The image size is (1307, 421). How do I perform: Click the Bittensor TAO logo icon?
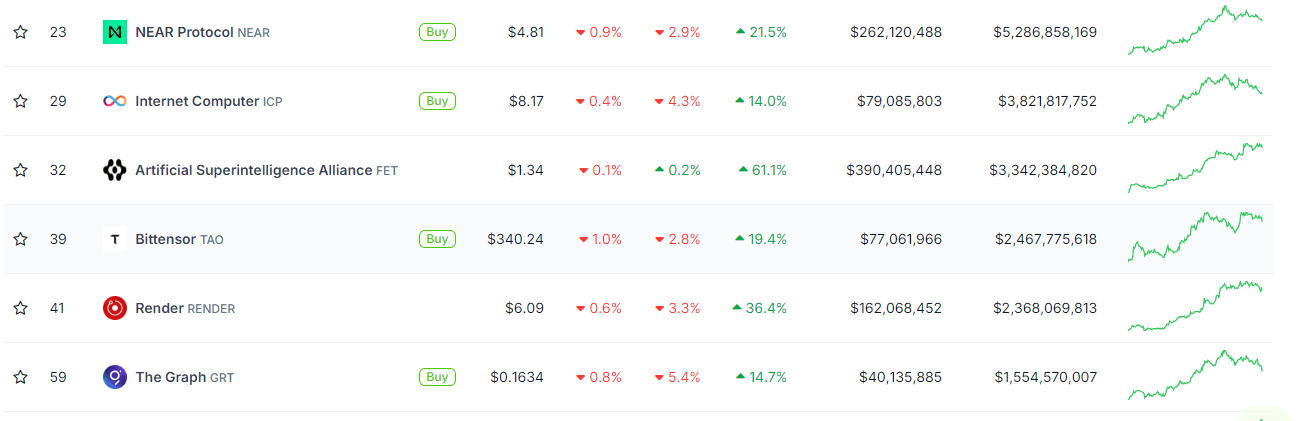(115, 239)
